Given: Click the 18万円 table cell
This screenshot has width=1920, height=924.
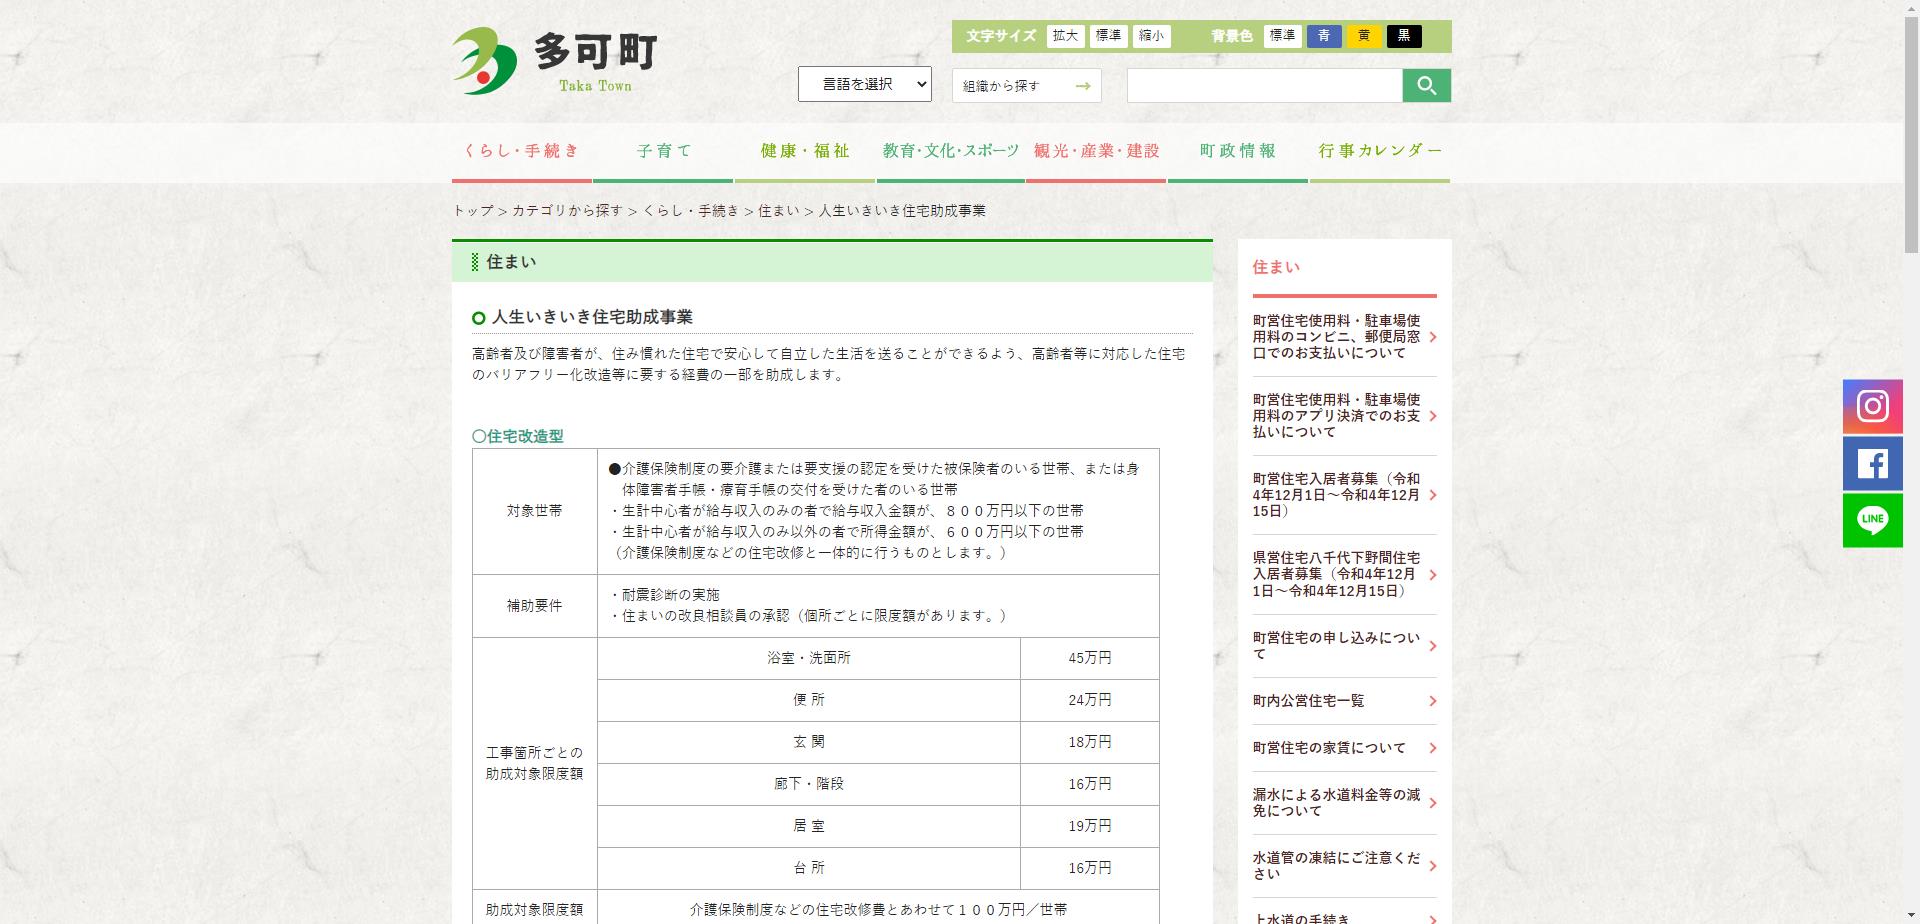Looking at the screenshot, I should click(1090, 743).
